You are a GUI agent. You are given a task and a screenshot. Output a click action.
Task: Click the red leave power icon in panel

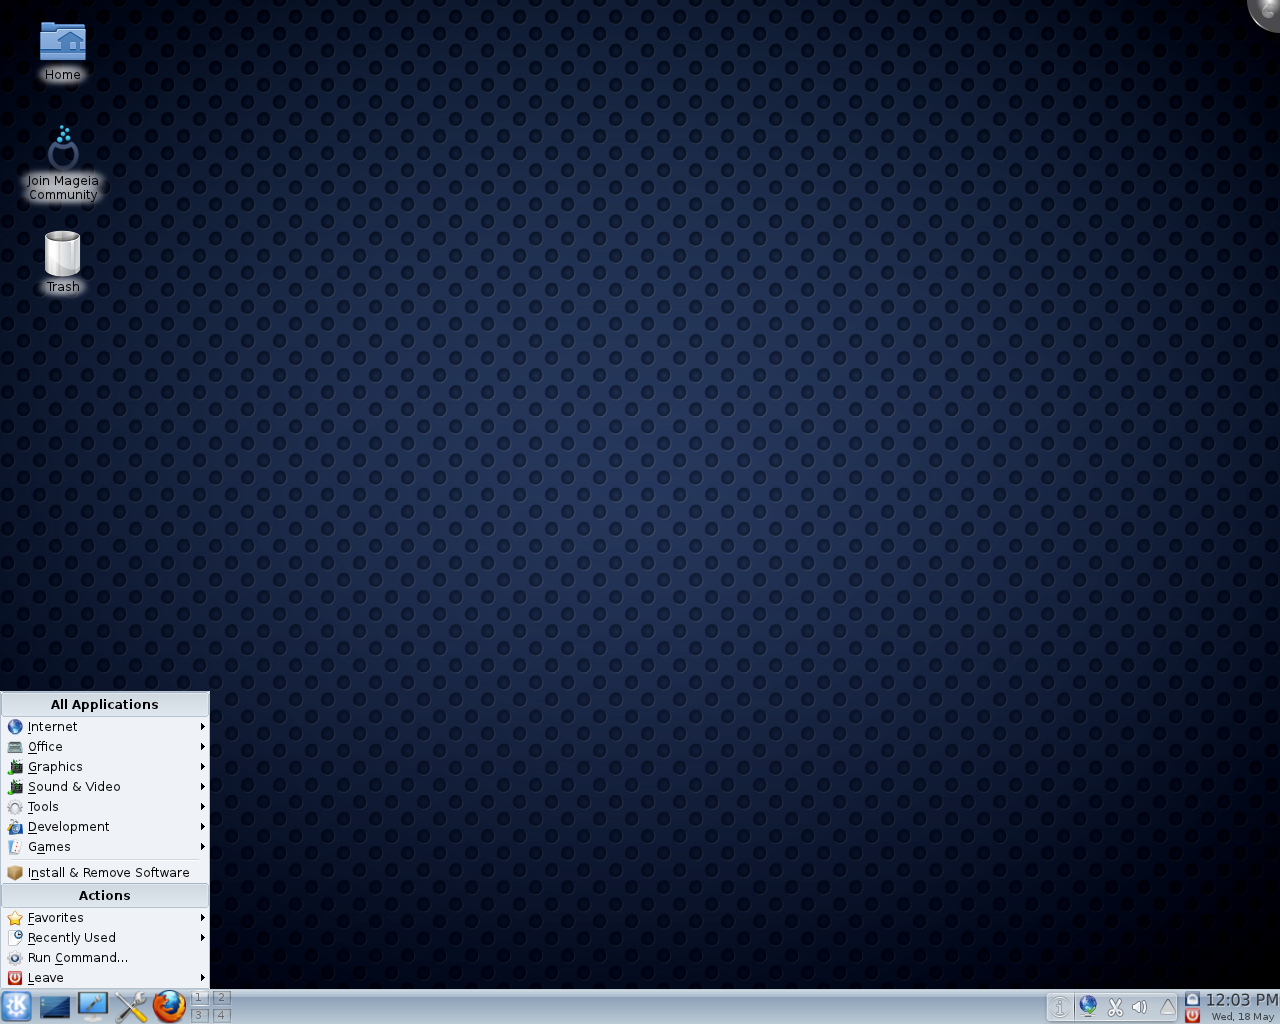pos(1192,1015)
